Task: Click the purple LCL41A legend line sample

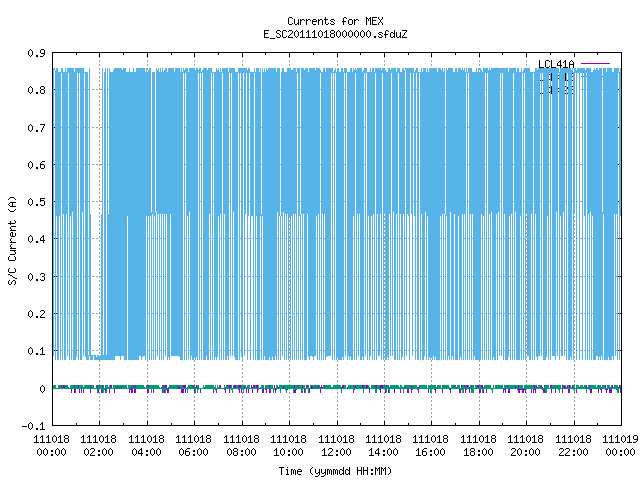Action: 595,64
